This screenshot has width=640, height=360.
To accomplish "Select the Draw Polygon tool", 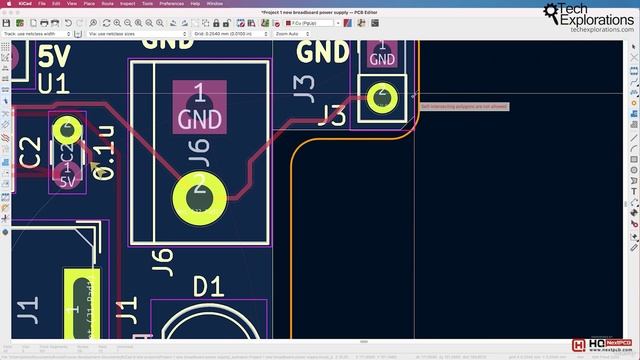I will [x=633, y=180].
